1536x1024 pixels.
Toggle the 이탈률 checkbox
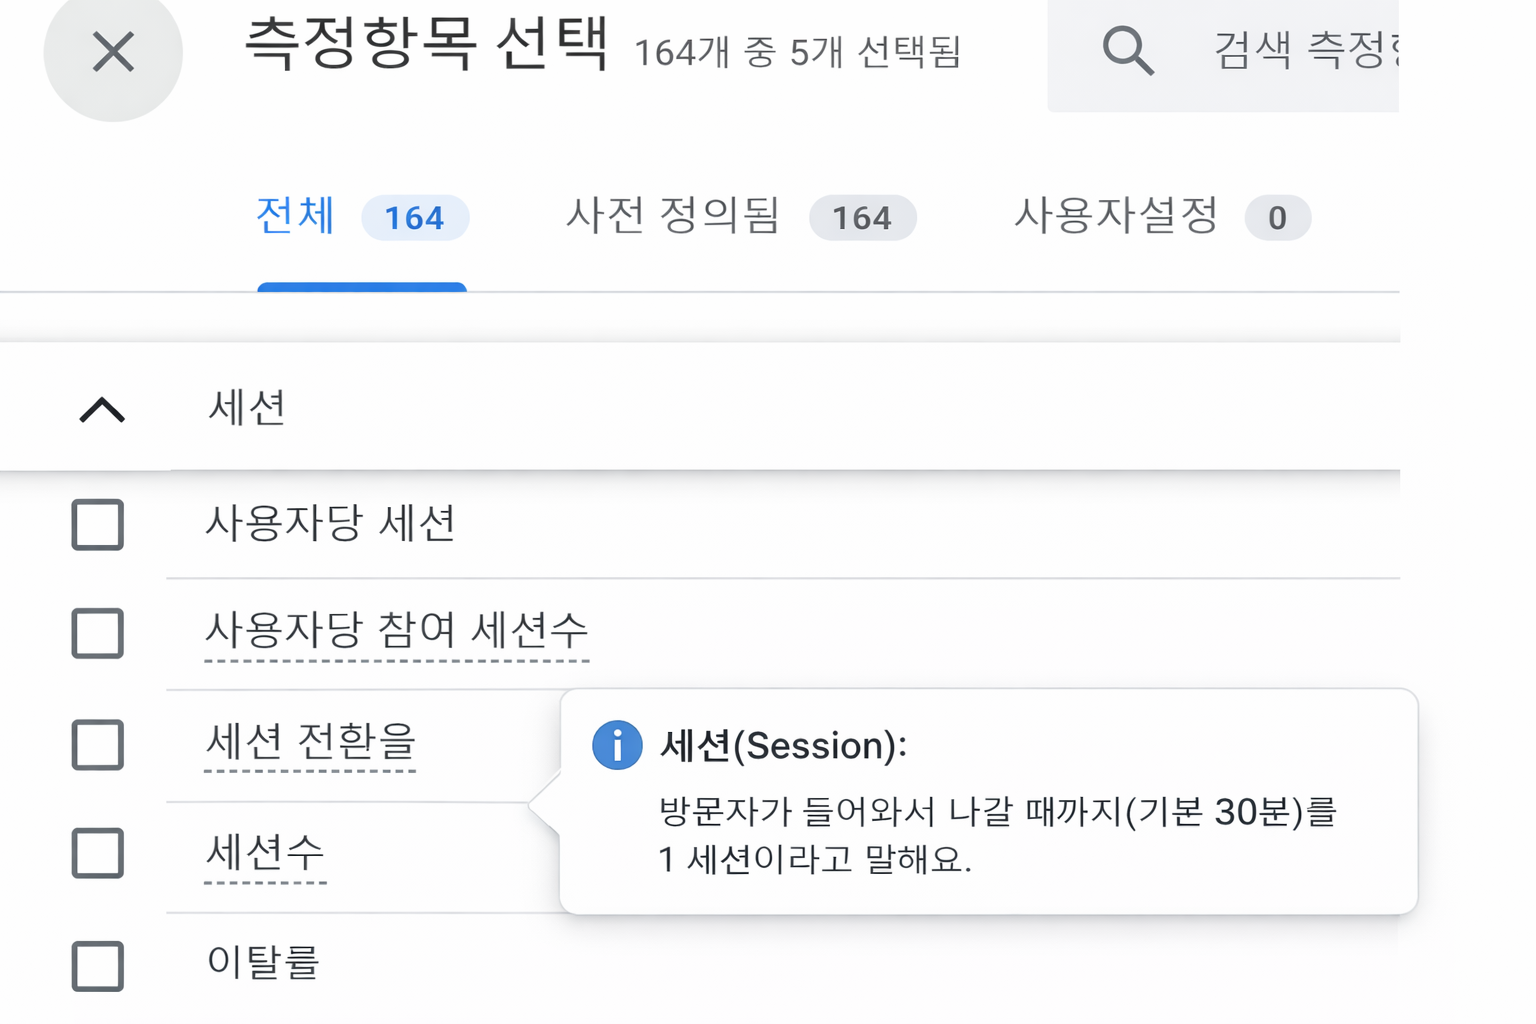98,966
